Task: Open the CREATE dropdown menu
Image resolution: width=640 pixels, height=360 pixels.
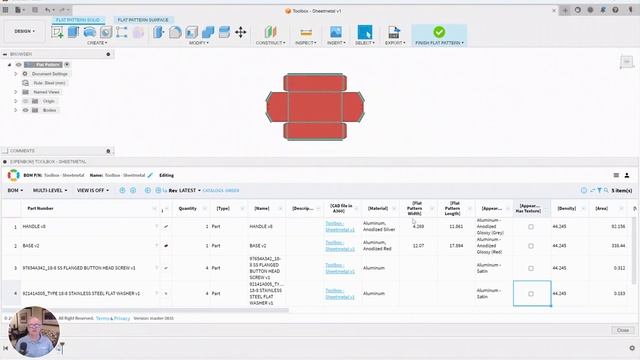Action: 97,43
